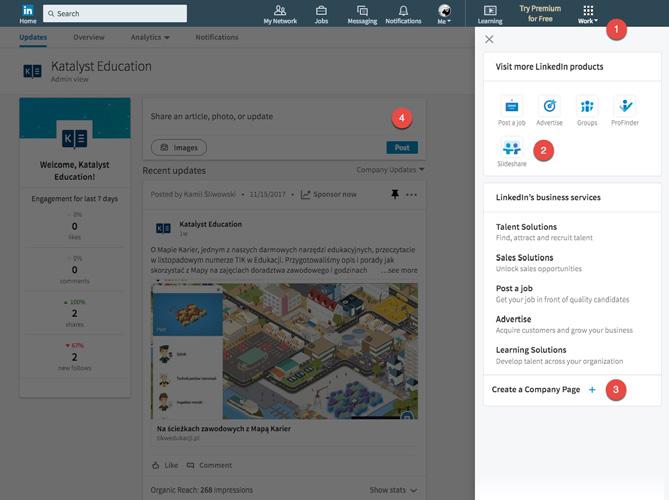Click the Kamil Śliwowski poster name

[x=209, y=195]
